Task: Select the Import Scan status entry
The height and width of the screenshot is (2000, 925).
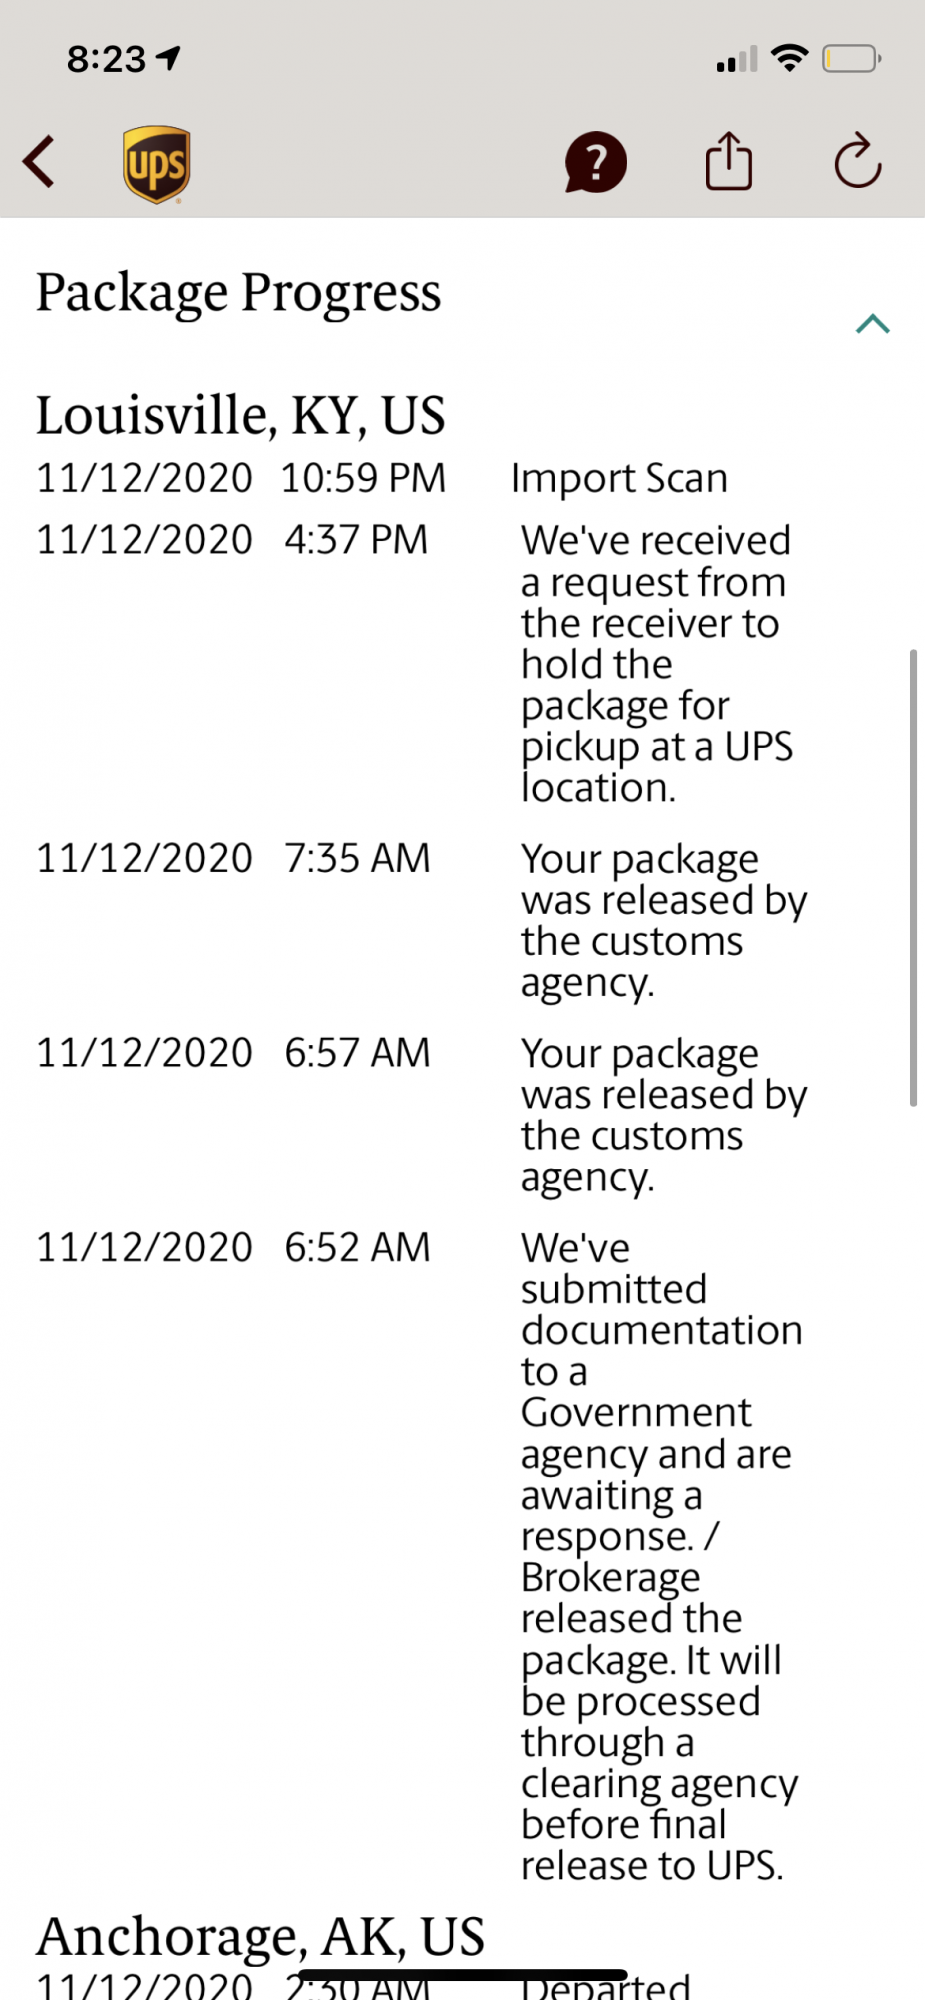Action: [x=619, y=478]
